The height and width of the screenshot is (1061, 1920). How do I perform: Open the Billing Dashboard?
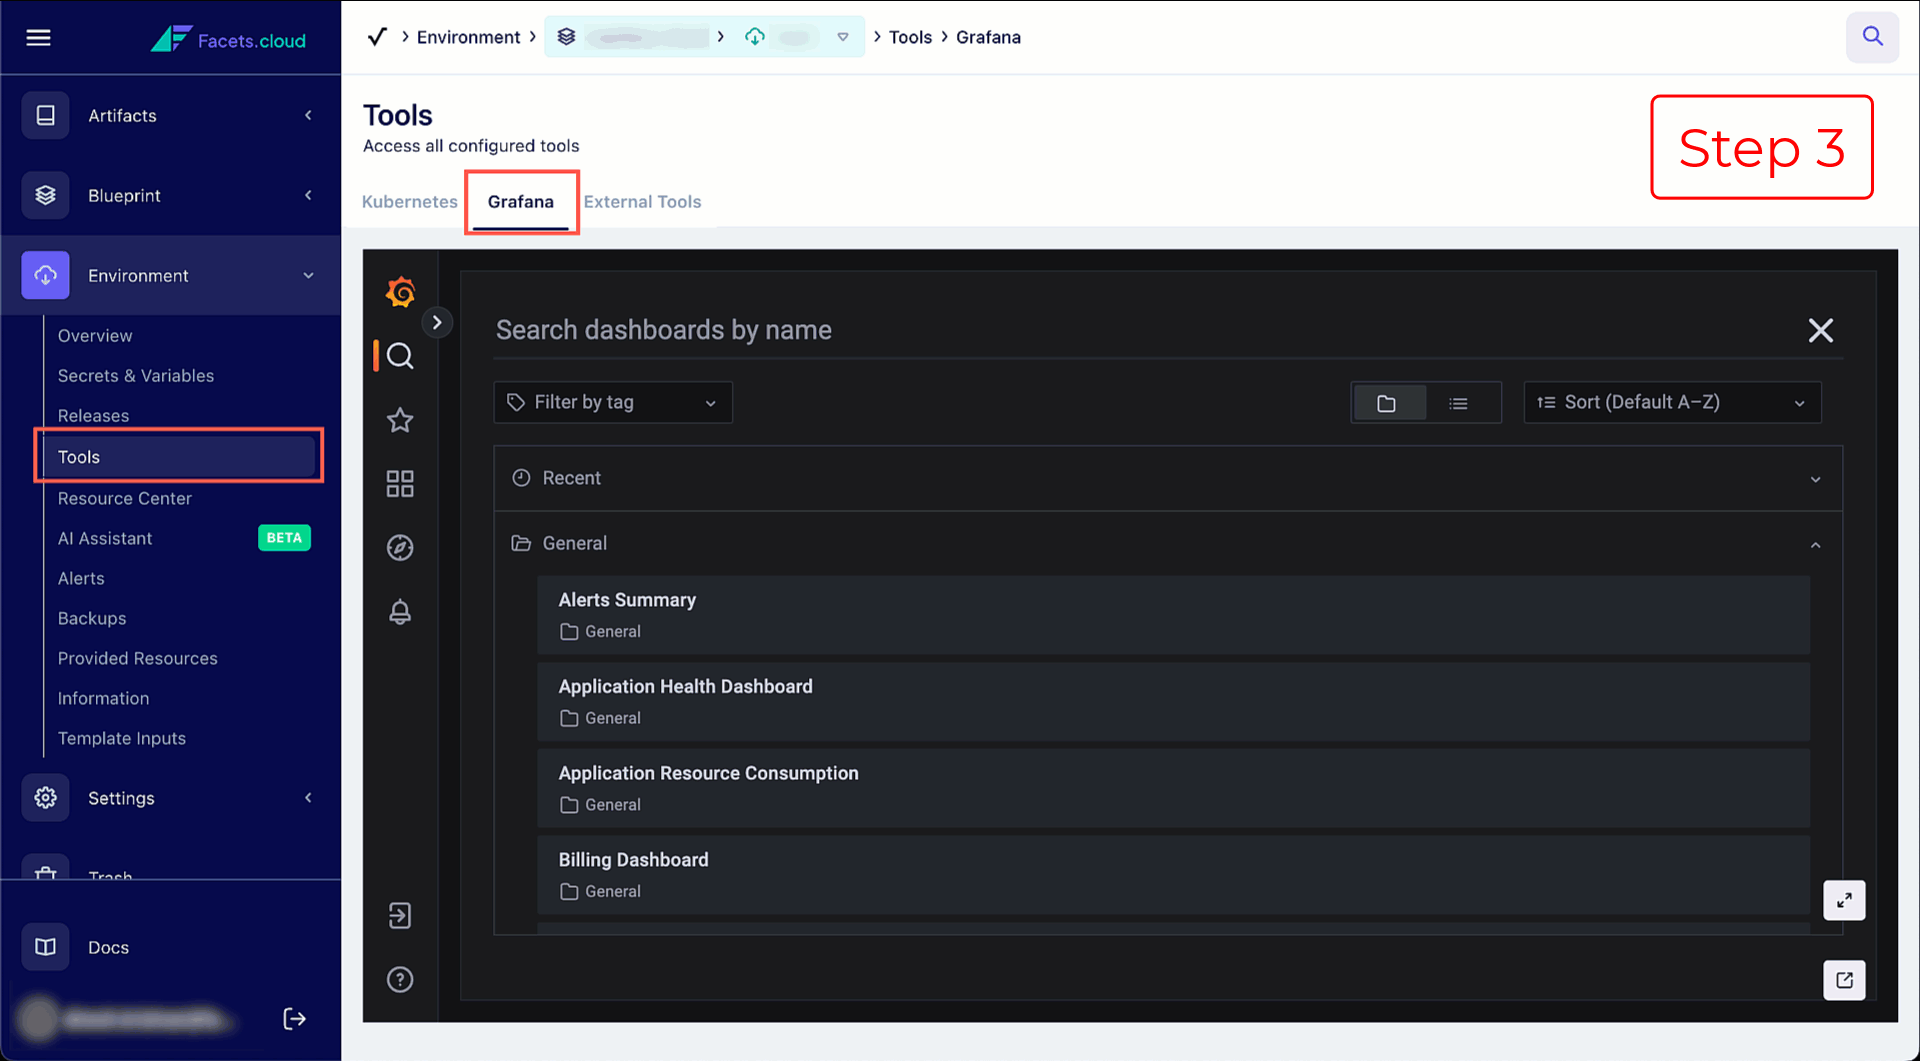(1173, 875)
